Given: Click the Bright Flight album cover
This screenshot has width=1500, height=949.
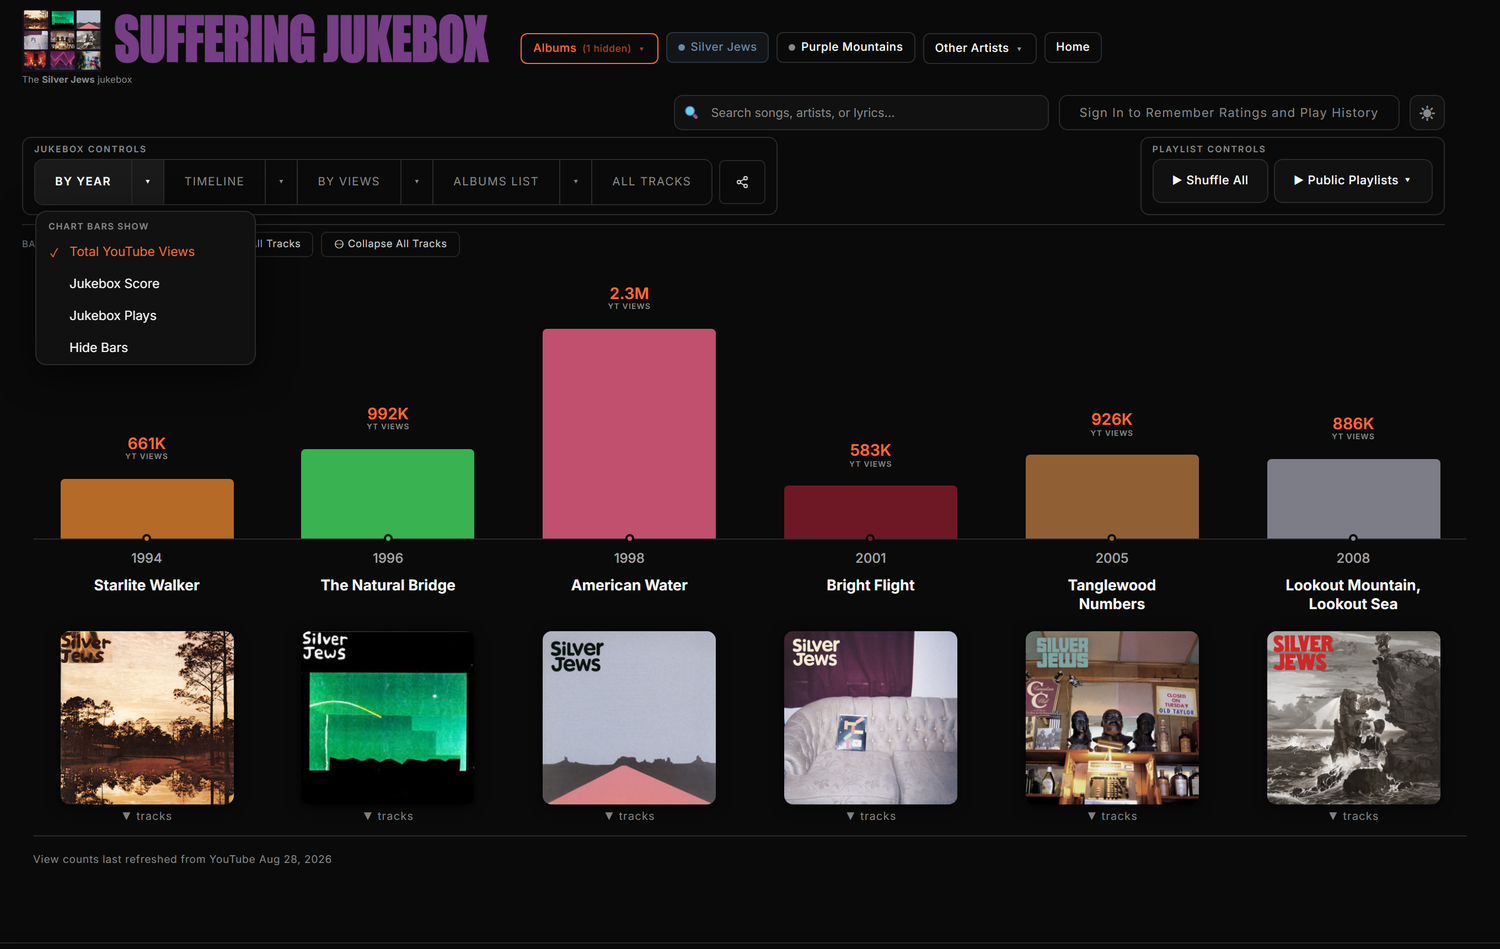Looking at the screenshot, I should [871, 718].
